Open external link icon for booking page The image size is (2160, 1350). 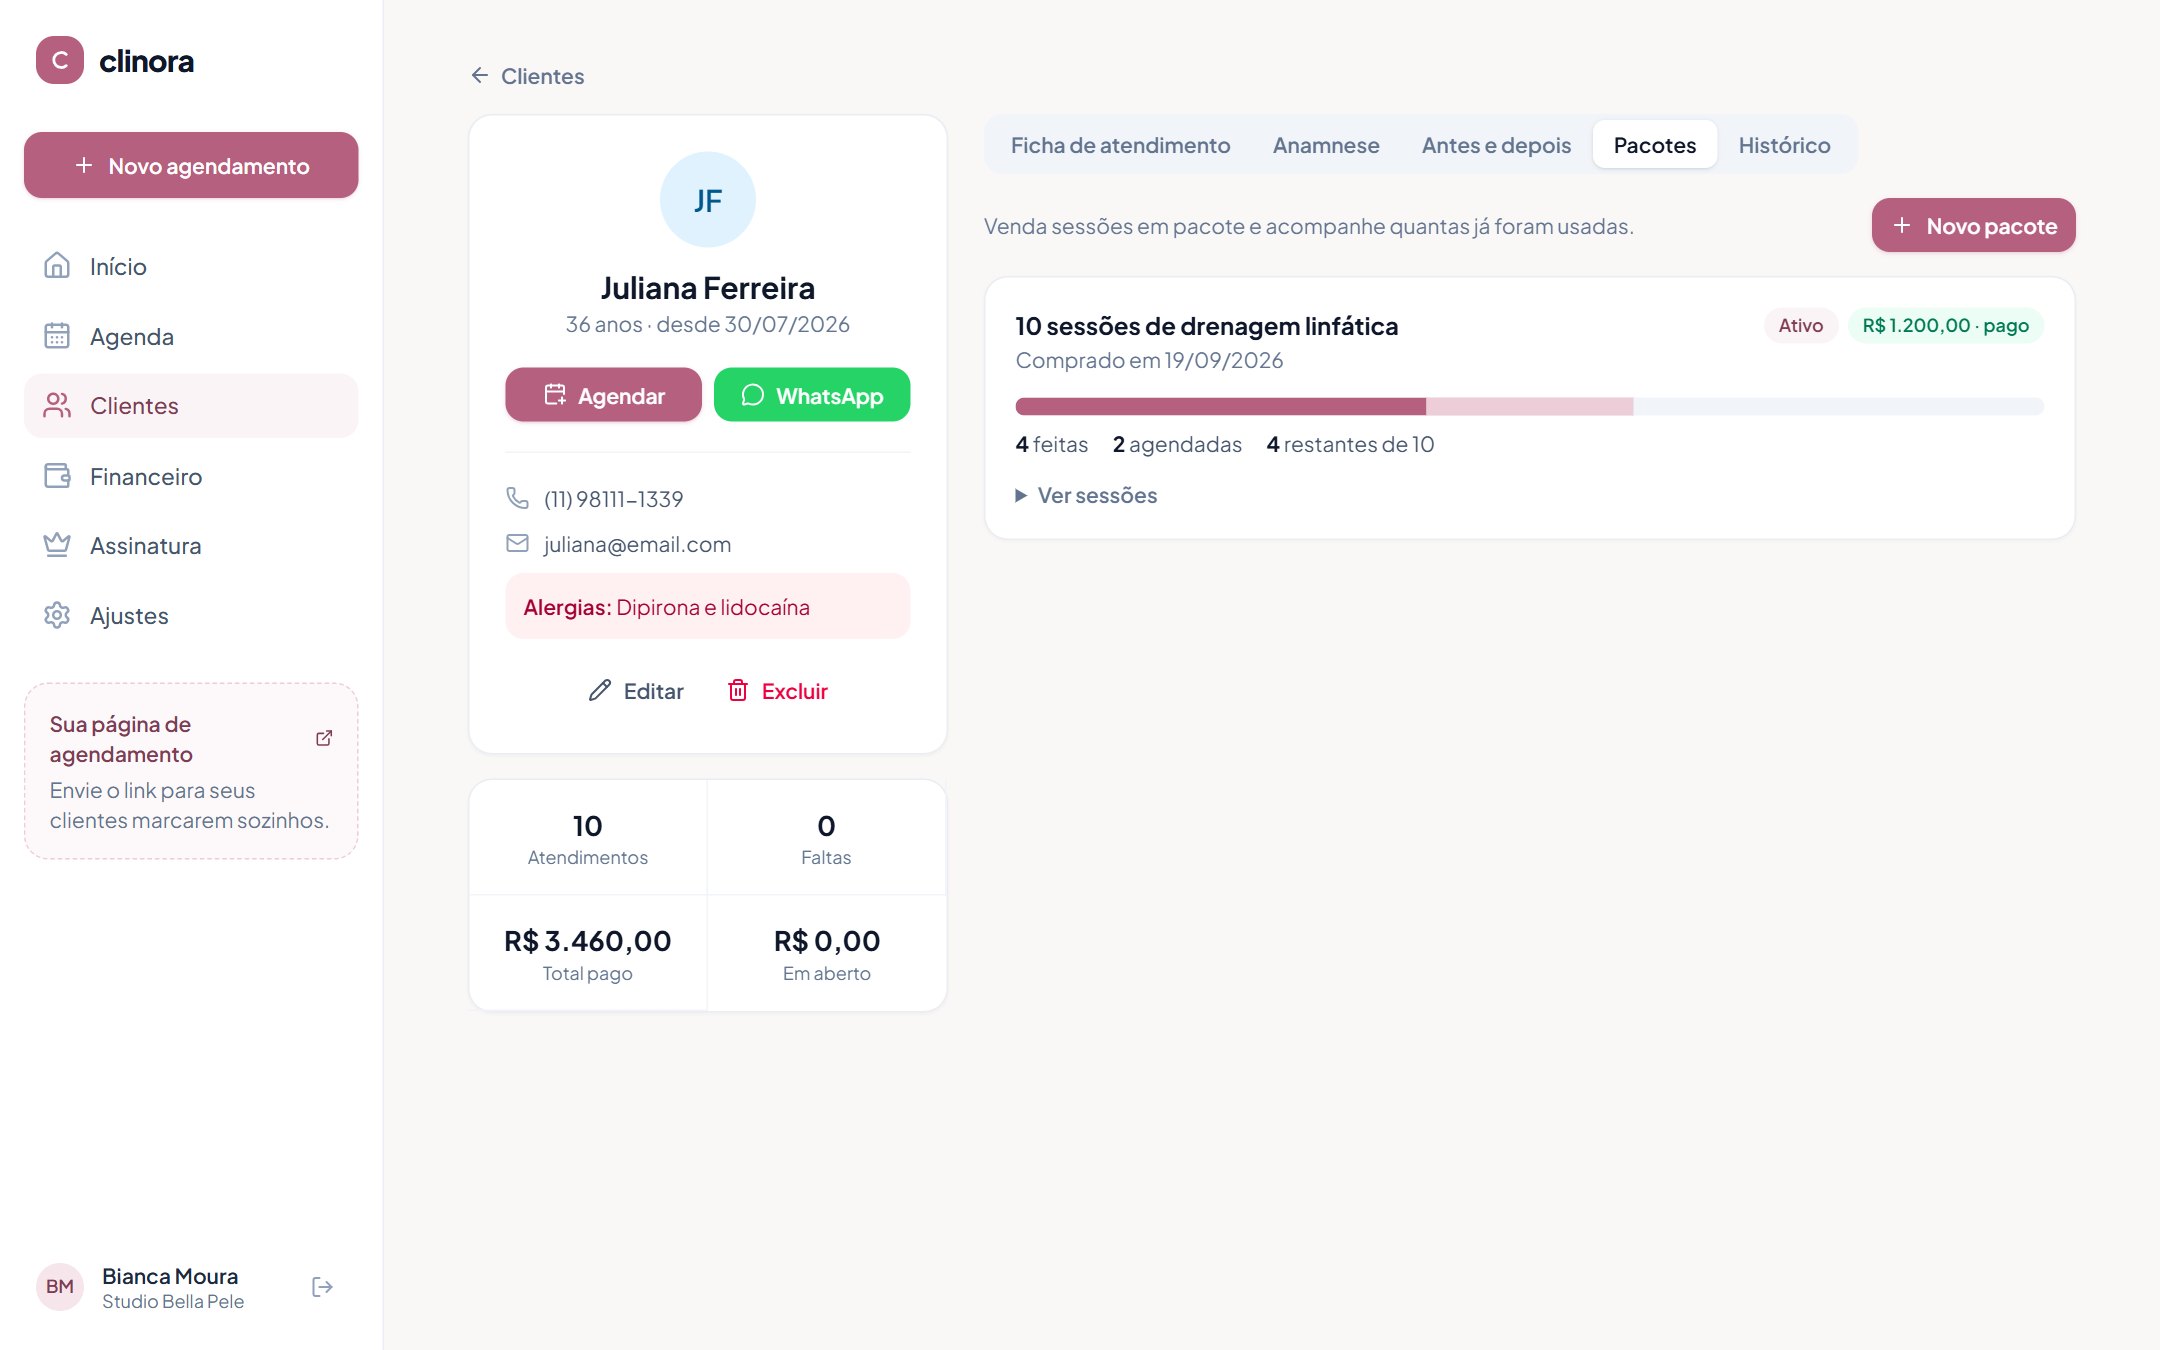pyautogui.click(x=324, y=738)
